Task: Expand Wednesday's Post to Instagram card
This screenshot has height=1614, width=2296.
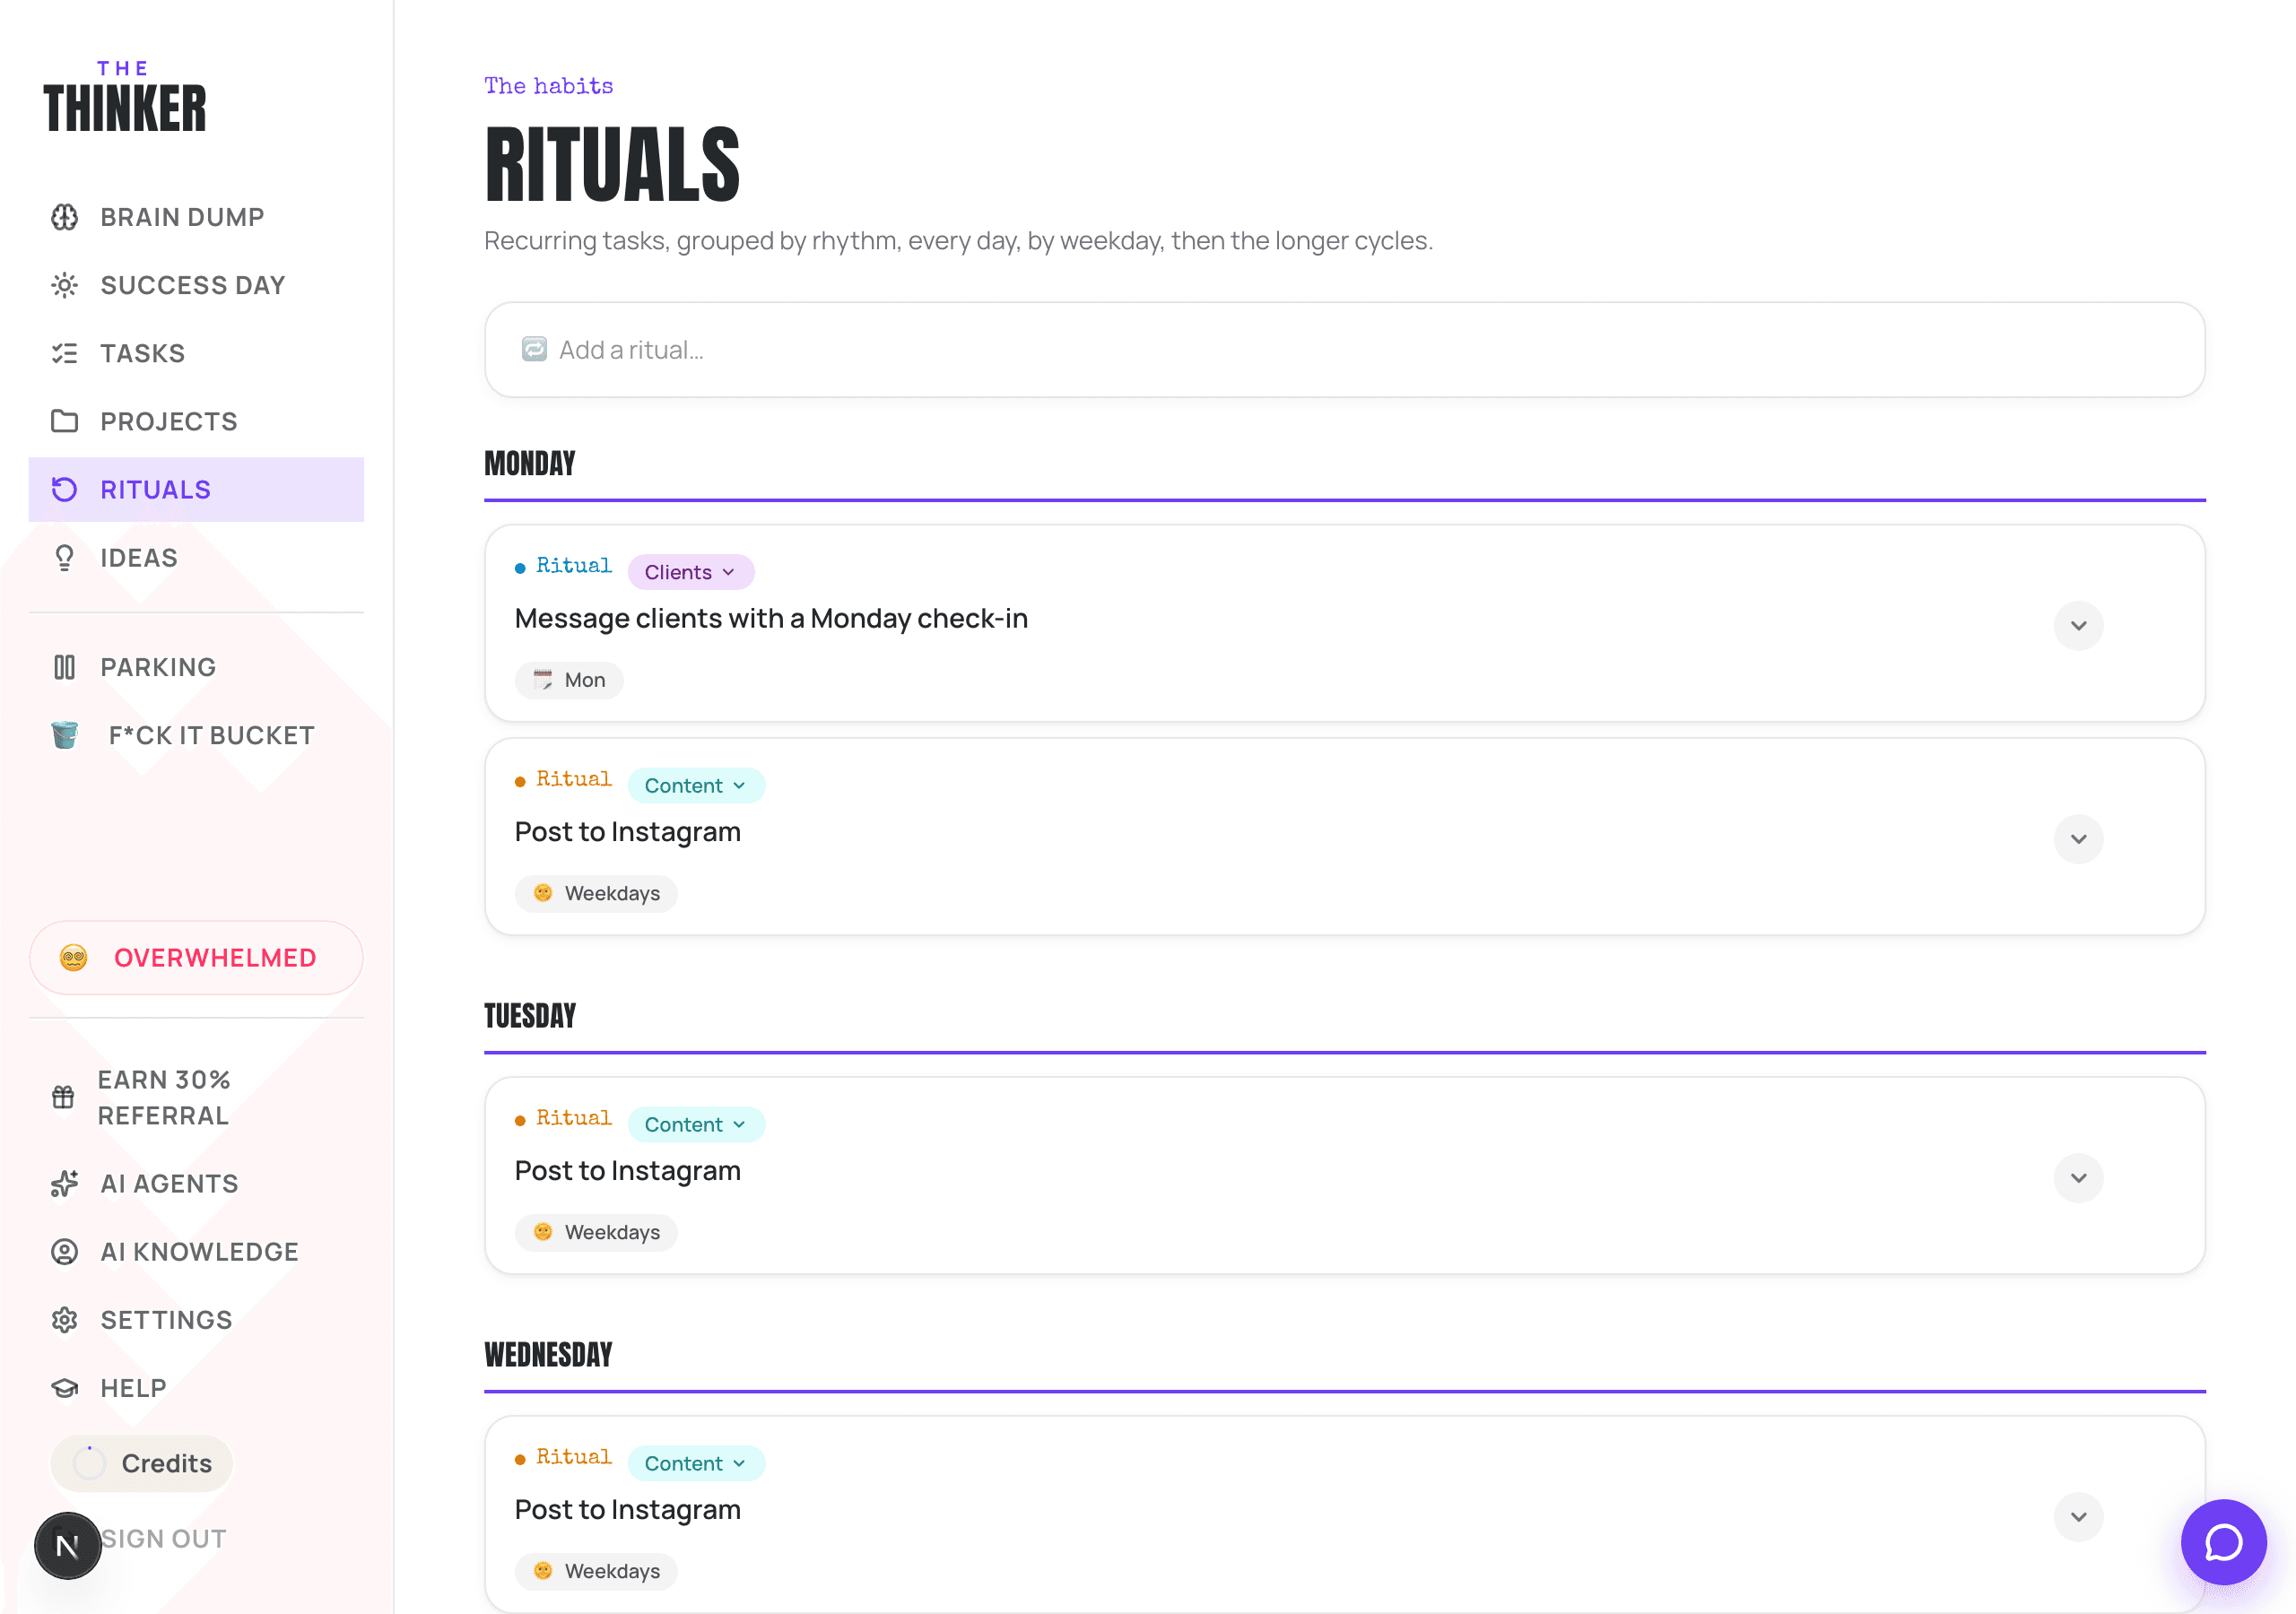Action: 2078,1517
